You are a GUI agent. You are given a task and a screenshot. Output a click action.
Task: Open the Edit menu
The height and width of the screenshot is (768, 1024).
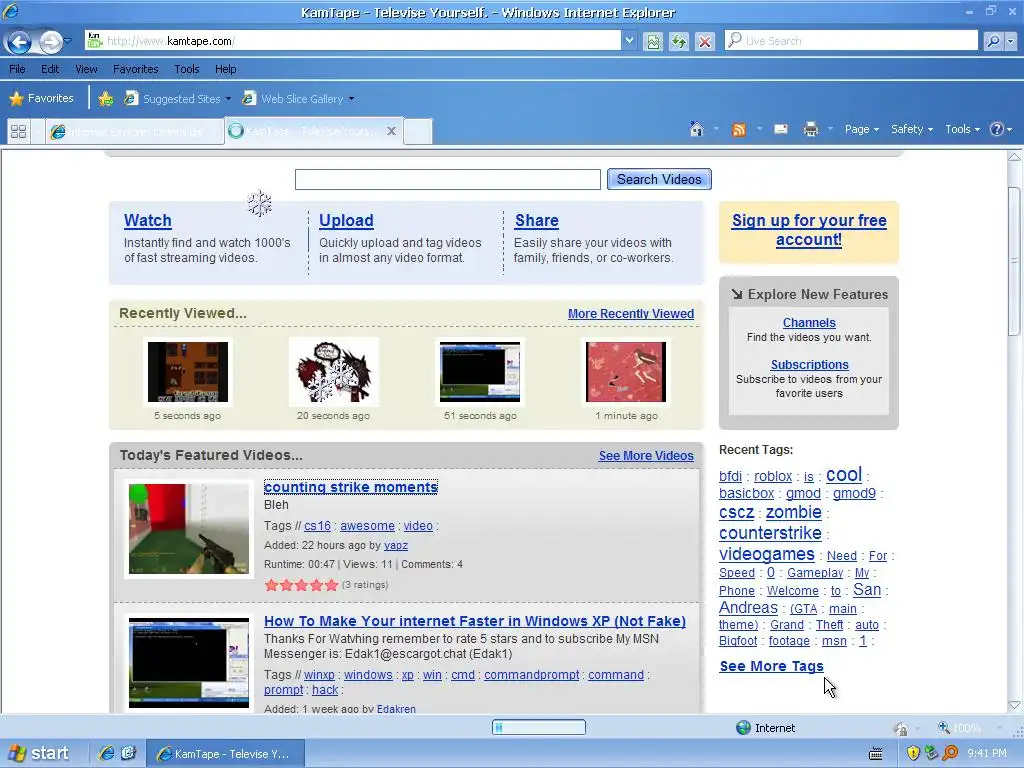point(50,69)
